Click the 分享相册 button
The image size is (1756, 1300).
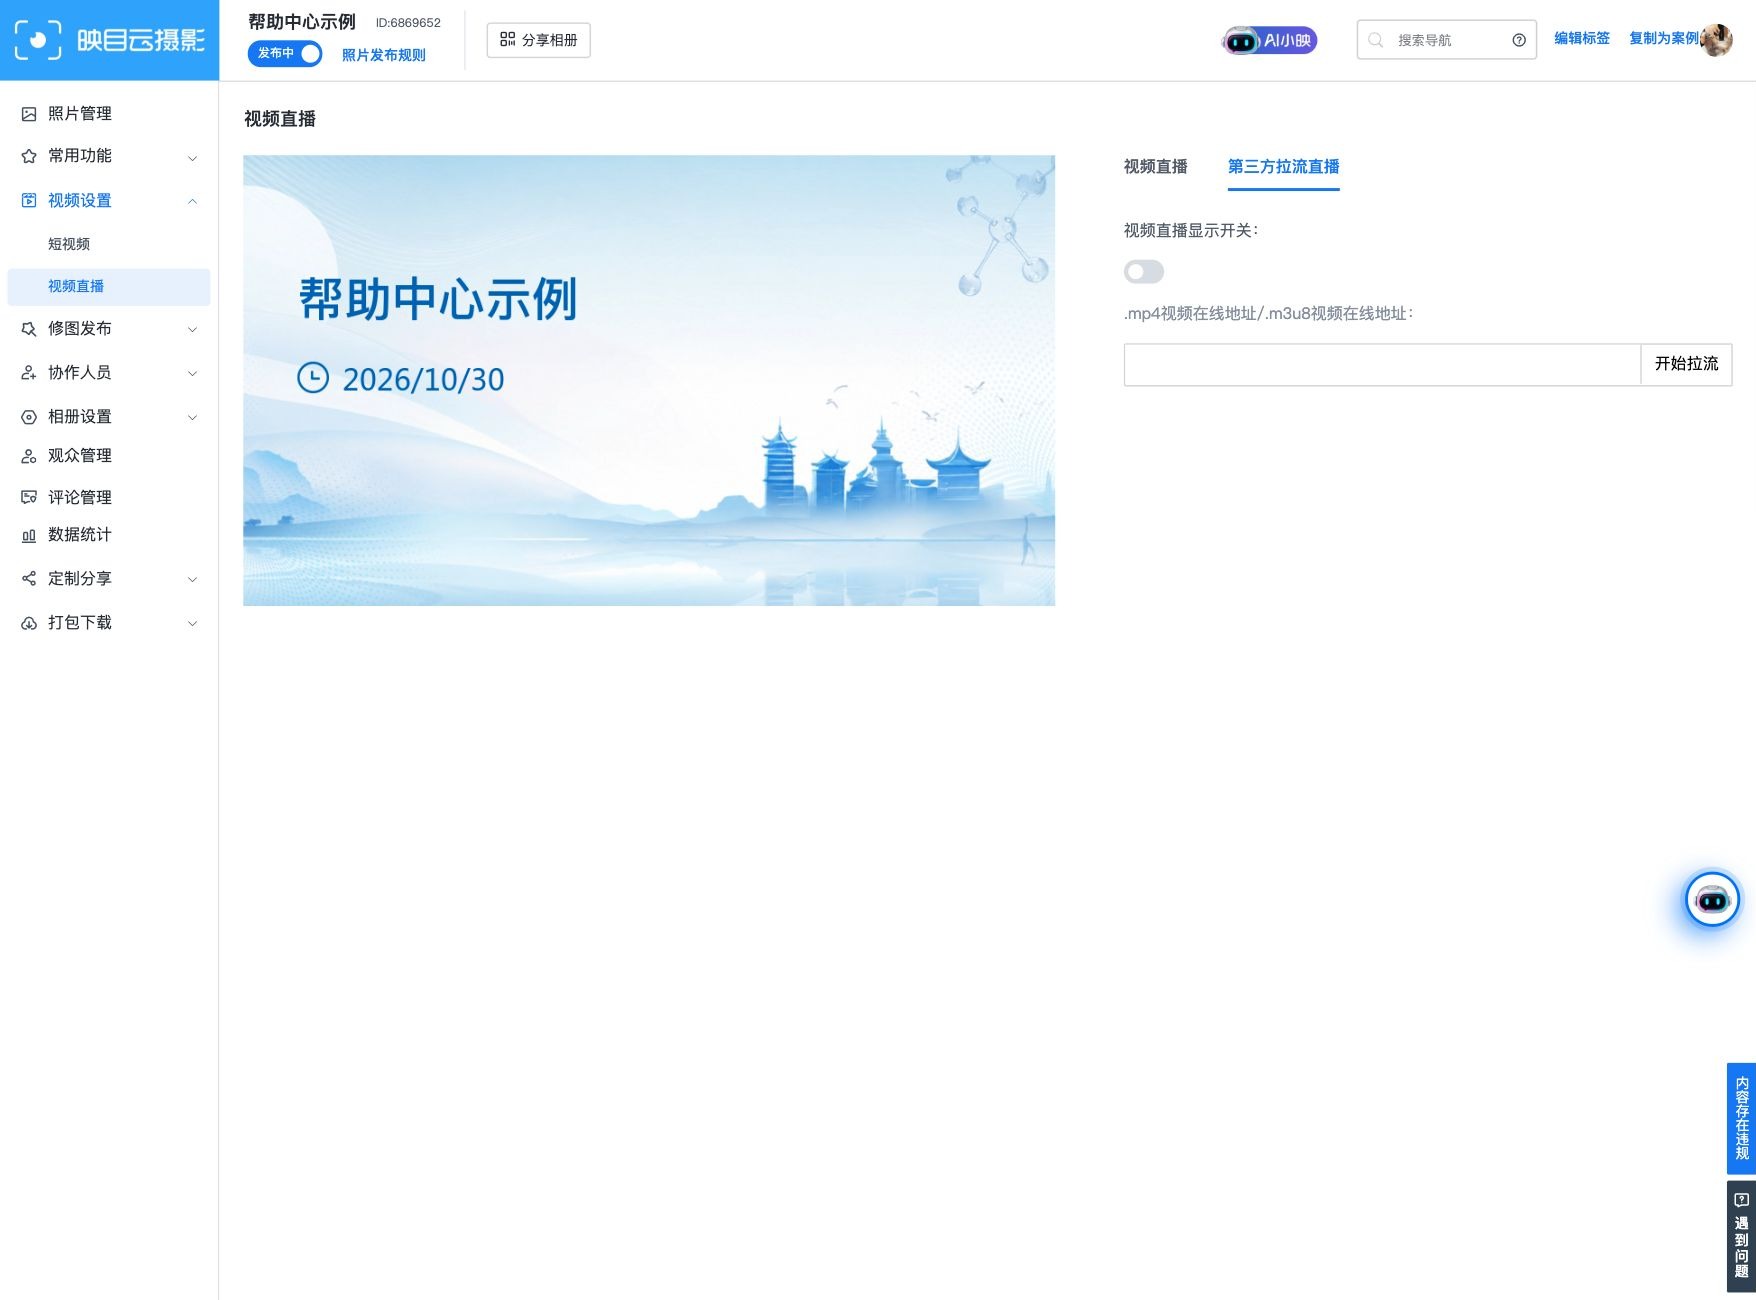[x=538, y=40]
